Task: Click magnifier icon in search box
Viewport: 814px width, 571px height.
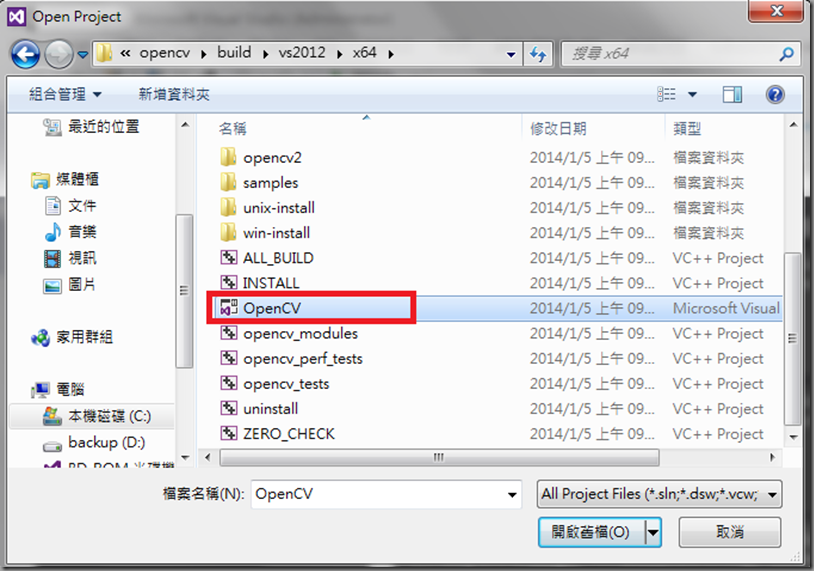Action: pyautogui.click(x=786, y=54)
